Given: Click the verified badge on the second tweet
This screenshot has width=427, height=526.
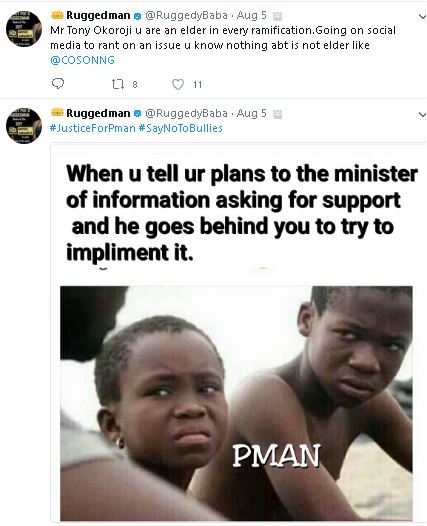Looking at the screenshot, I should 137,114.
